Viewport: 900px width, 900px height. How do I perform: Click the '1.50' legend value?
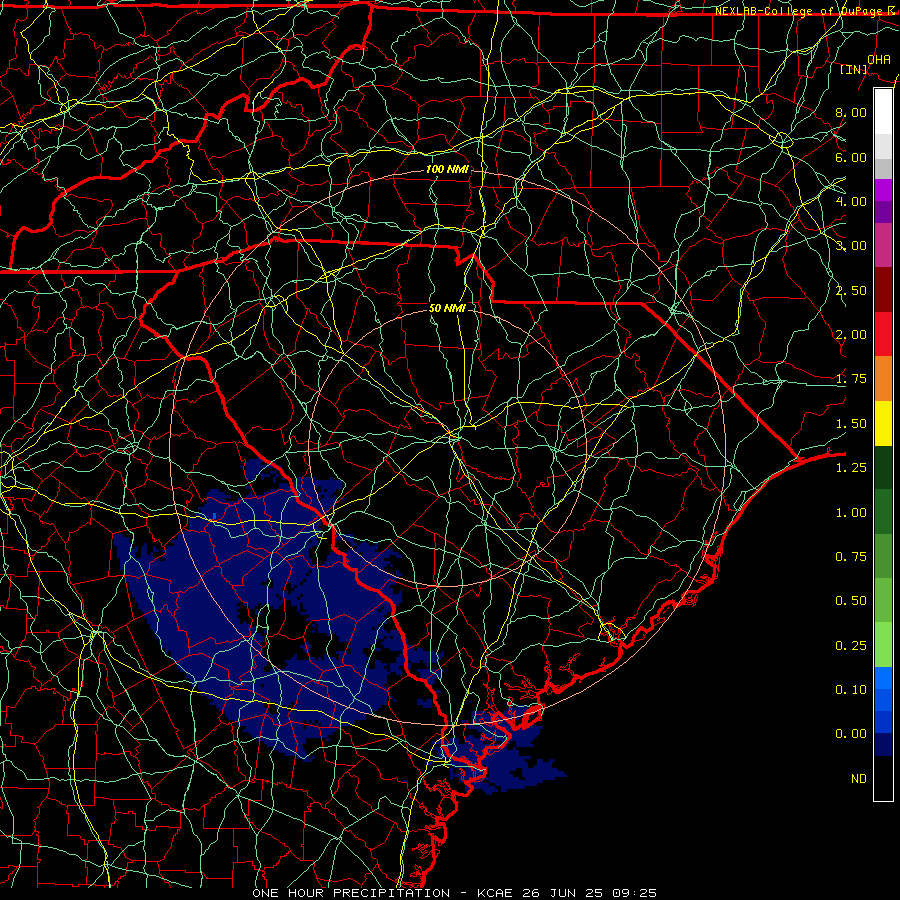click(851, 423)
